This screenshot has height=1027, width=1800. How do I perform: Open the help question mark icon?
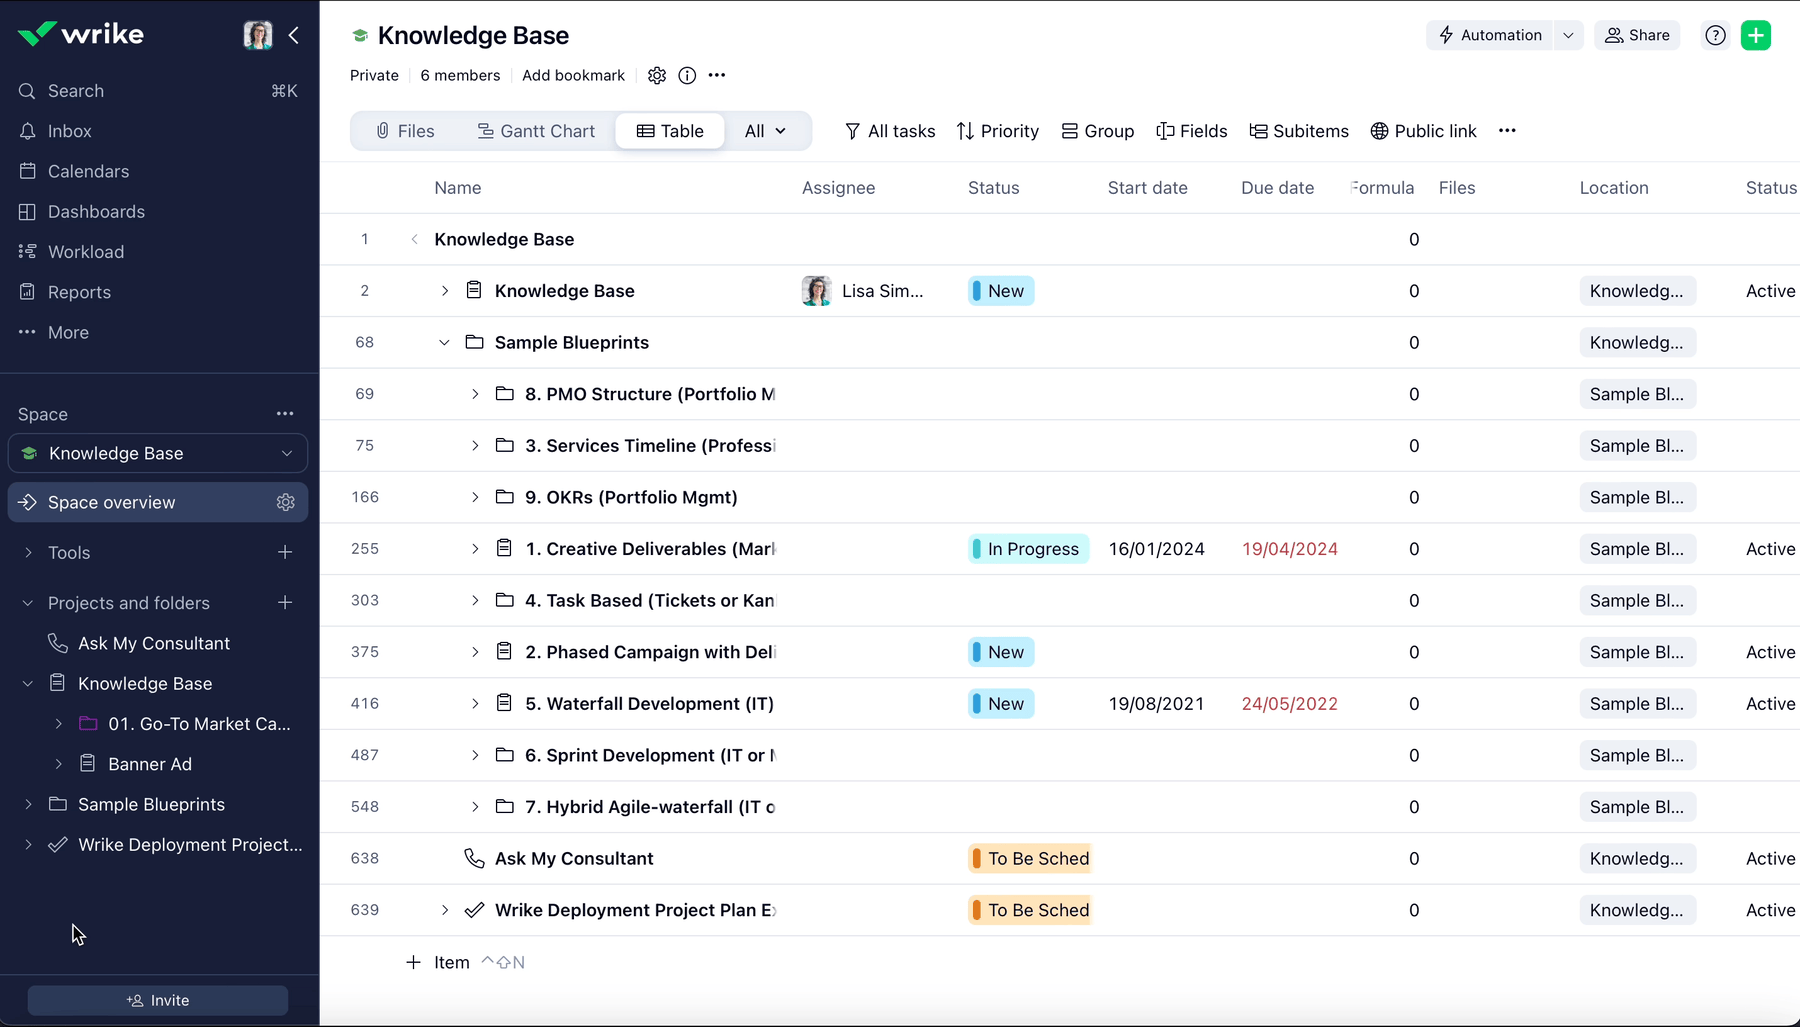(1715, 35)
